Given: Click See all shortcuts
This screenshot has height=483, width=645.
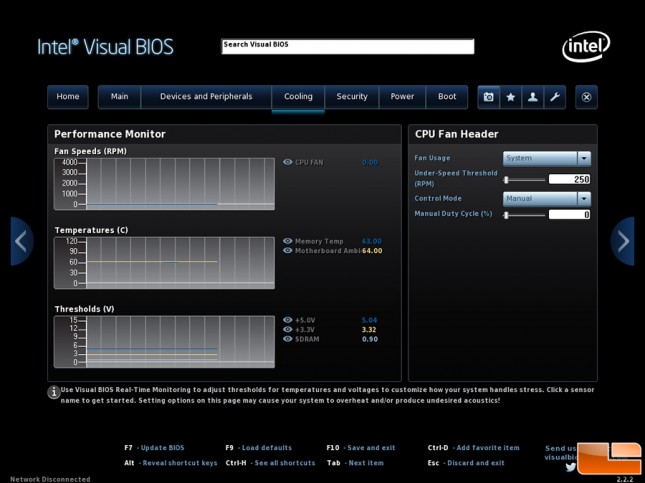Looking at the screenshot, I should click(270, 463).
